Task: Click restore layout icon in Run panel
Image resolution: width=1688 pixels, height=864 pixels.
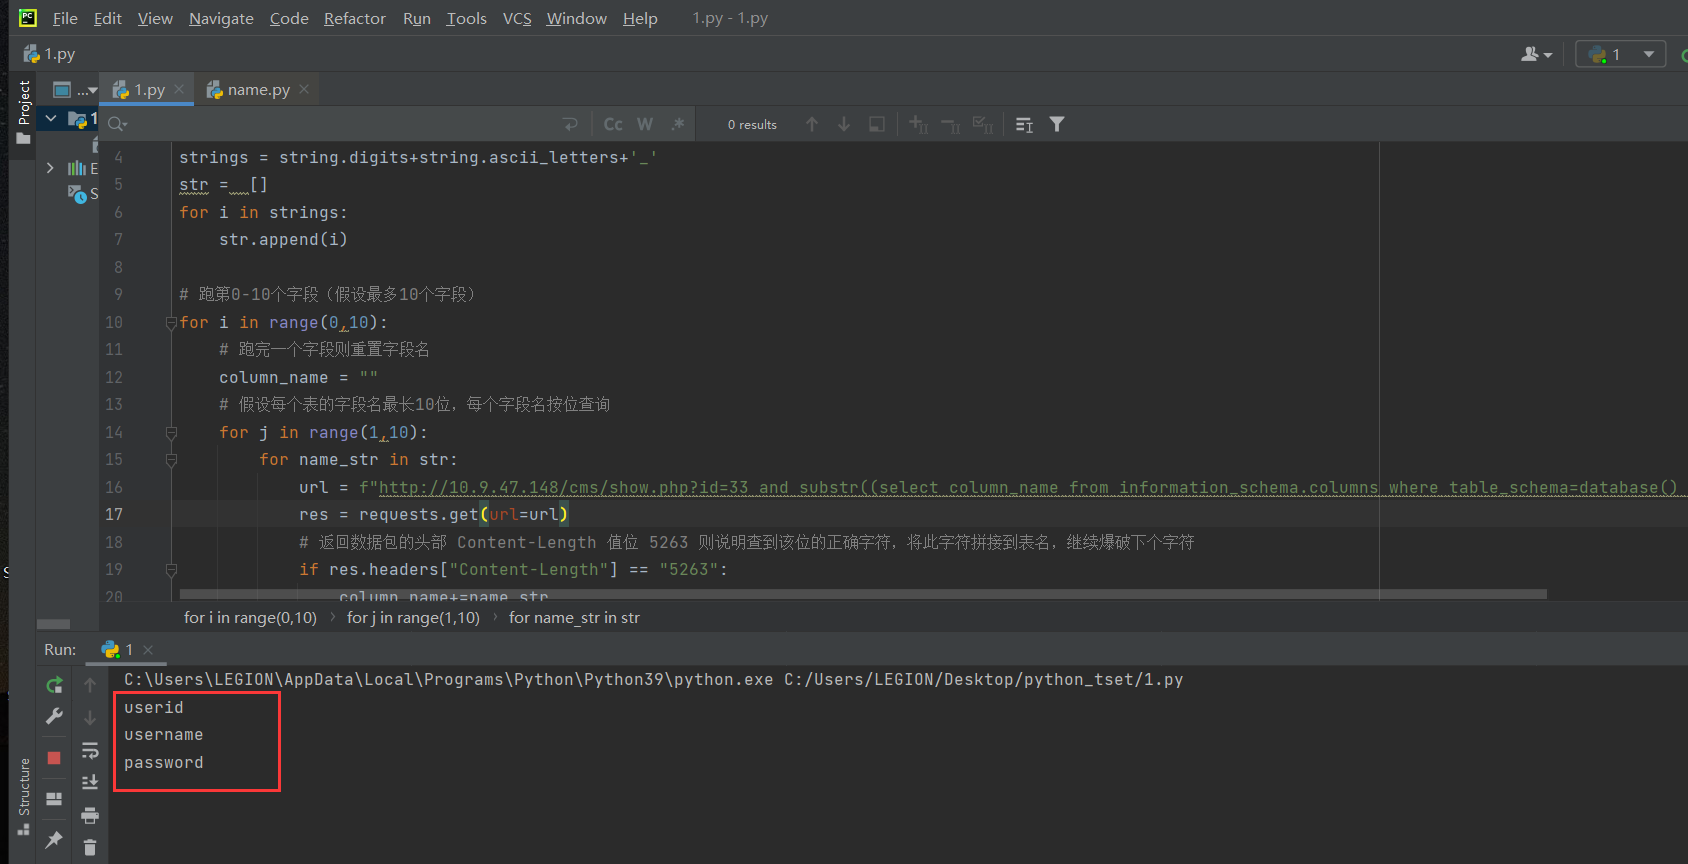Action: 54,799
